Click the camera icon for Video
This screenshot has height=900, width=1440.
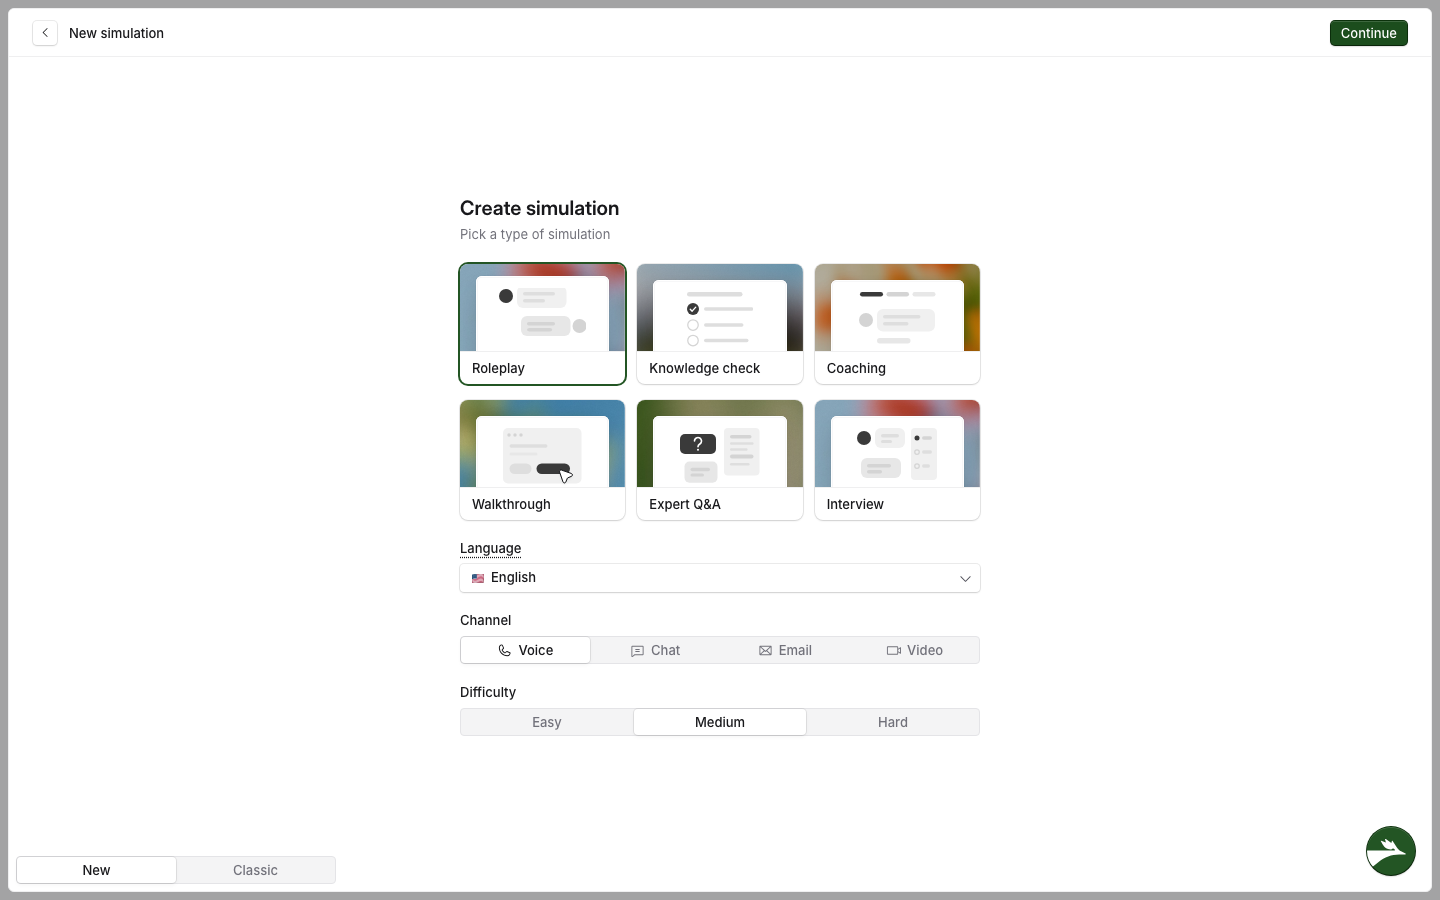point(893,651)
